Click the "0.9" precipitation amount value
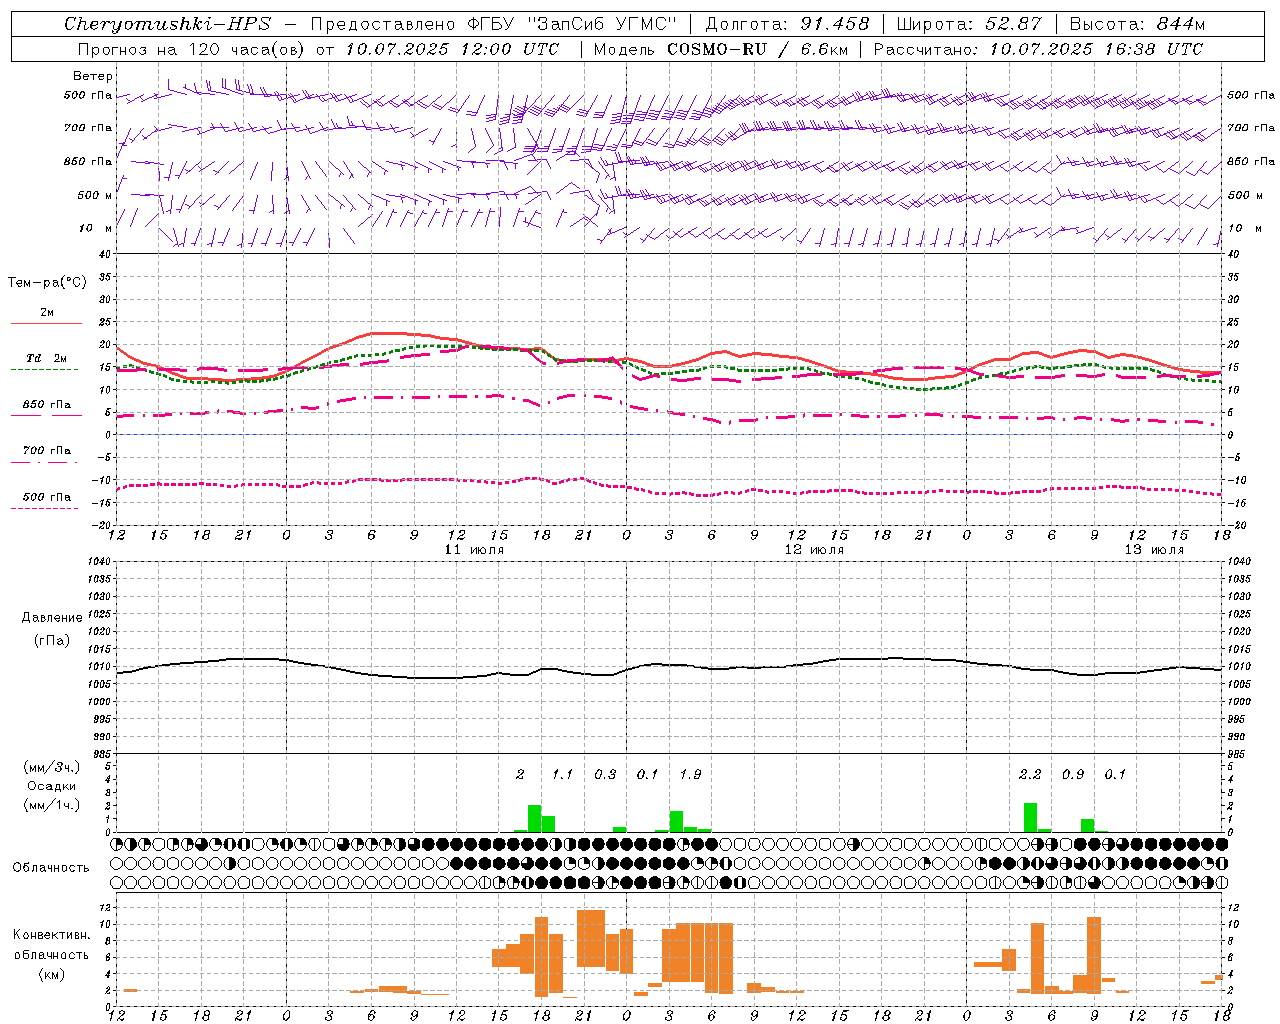This screenshot has height=1024, width=1280. 1073,775
